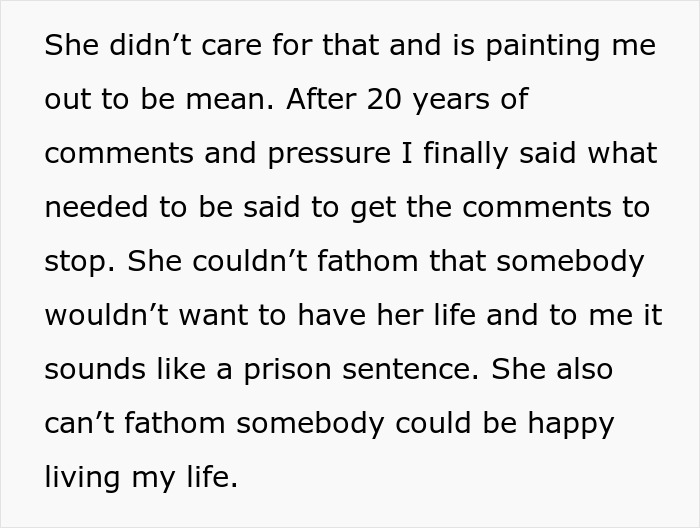Click the phrase 'I finally said what'
The image size is (700, 528).
[530, 154]
